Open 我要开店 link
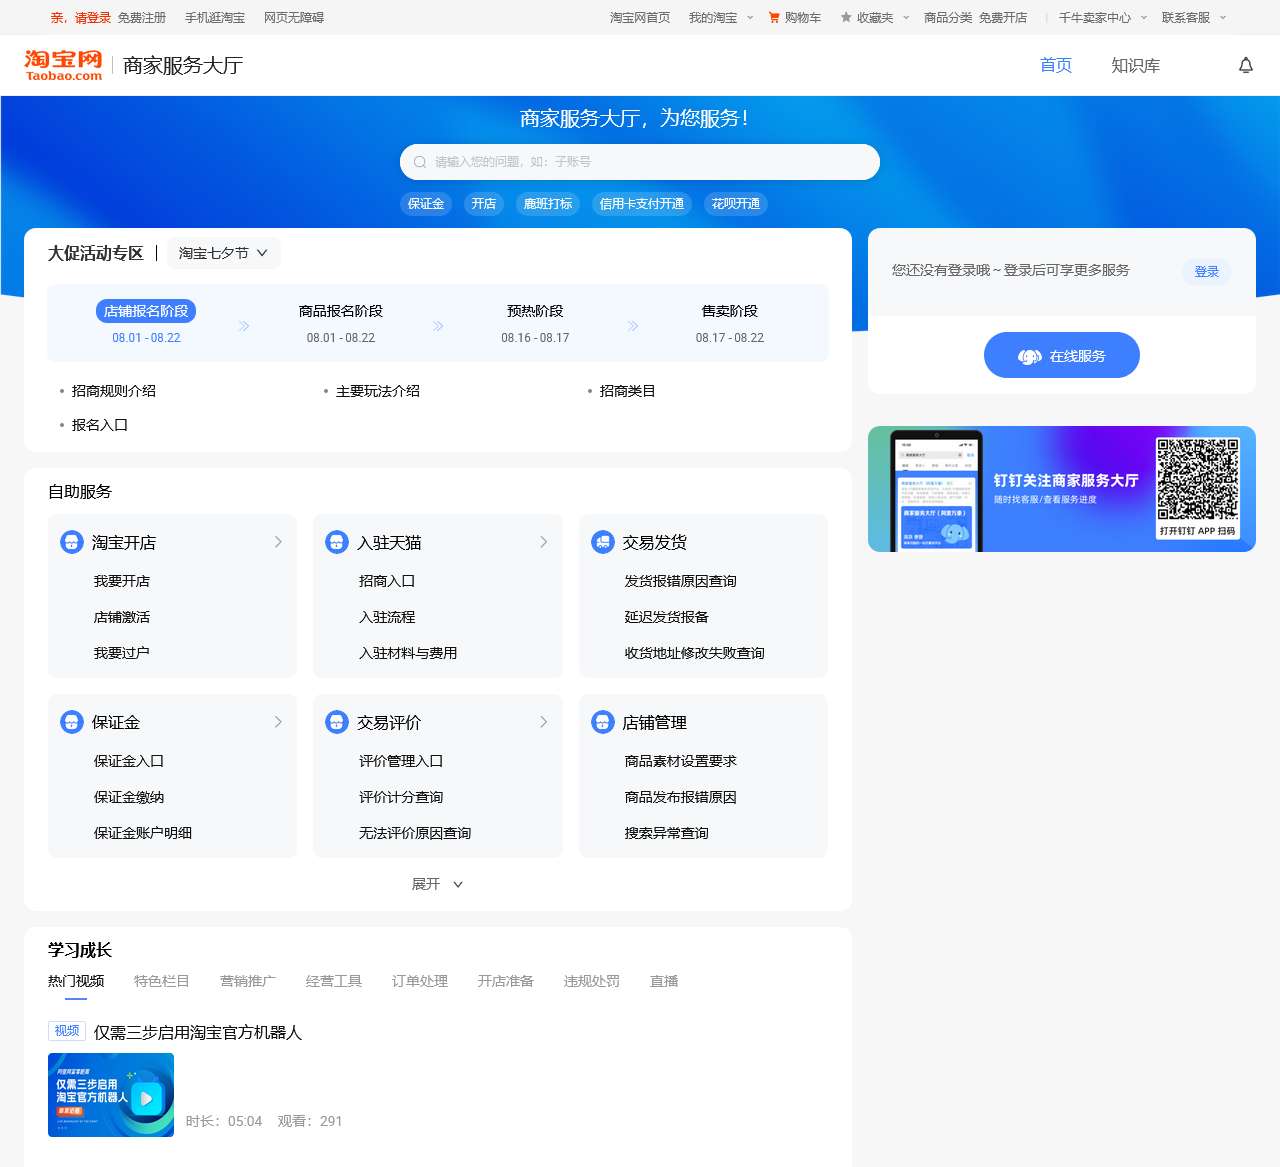Viewport: 1280px width, 1167px height. (x=122, y=581)
